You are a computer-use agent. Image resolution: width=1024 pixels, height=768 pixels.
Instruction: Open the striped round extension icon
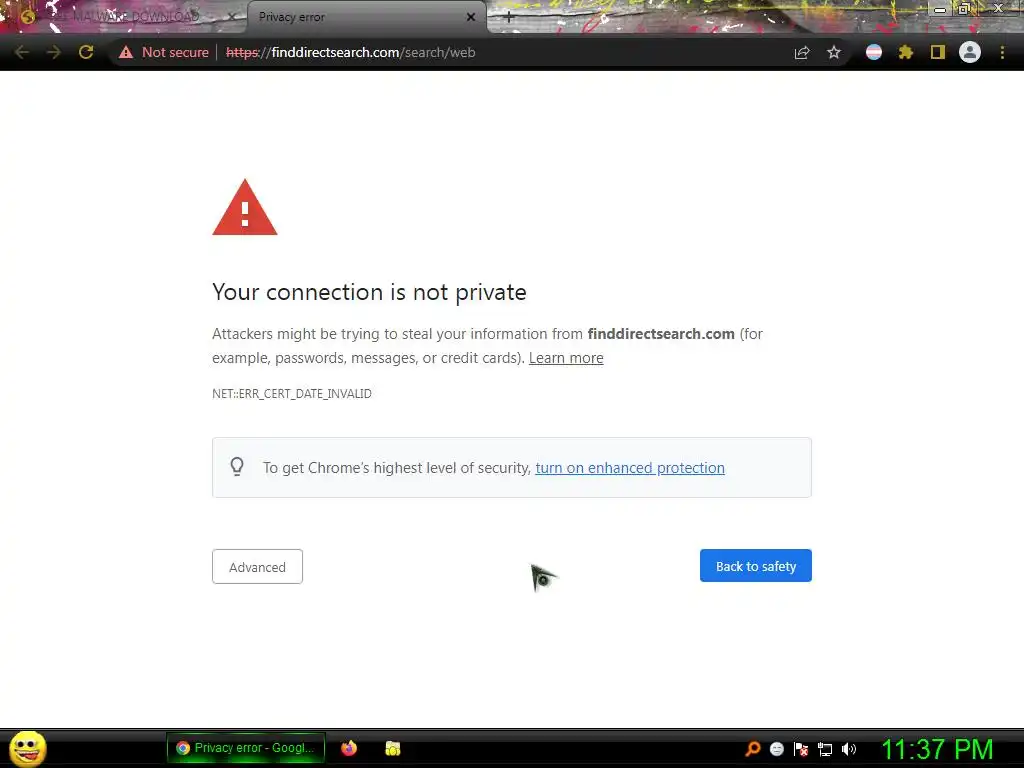tap(874, 52)
